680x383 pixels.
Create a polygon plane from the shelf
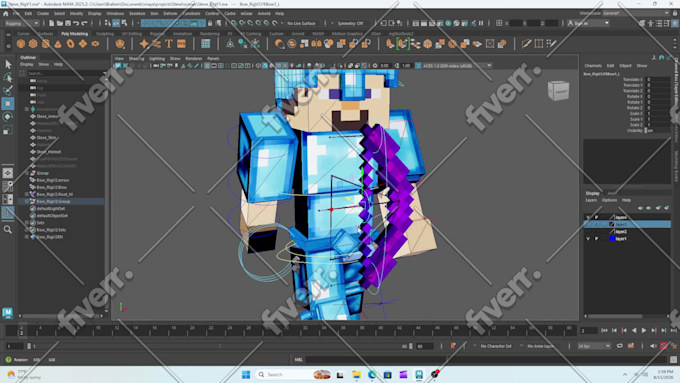(x=82, y=43)
